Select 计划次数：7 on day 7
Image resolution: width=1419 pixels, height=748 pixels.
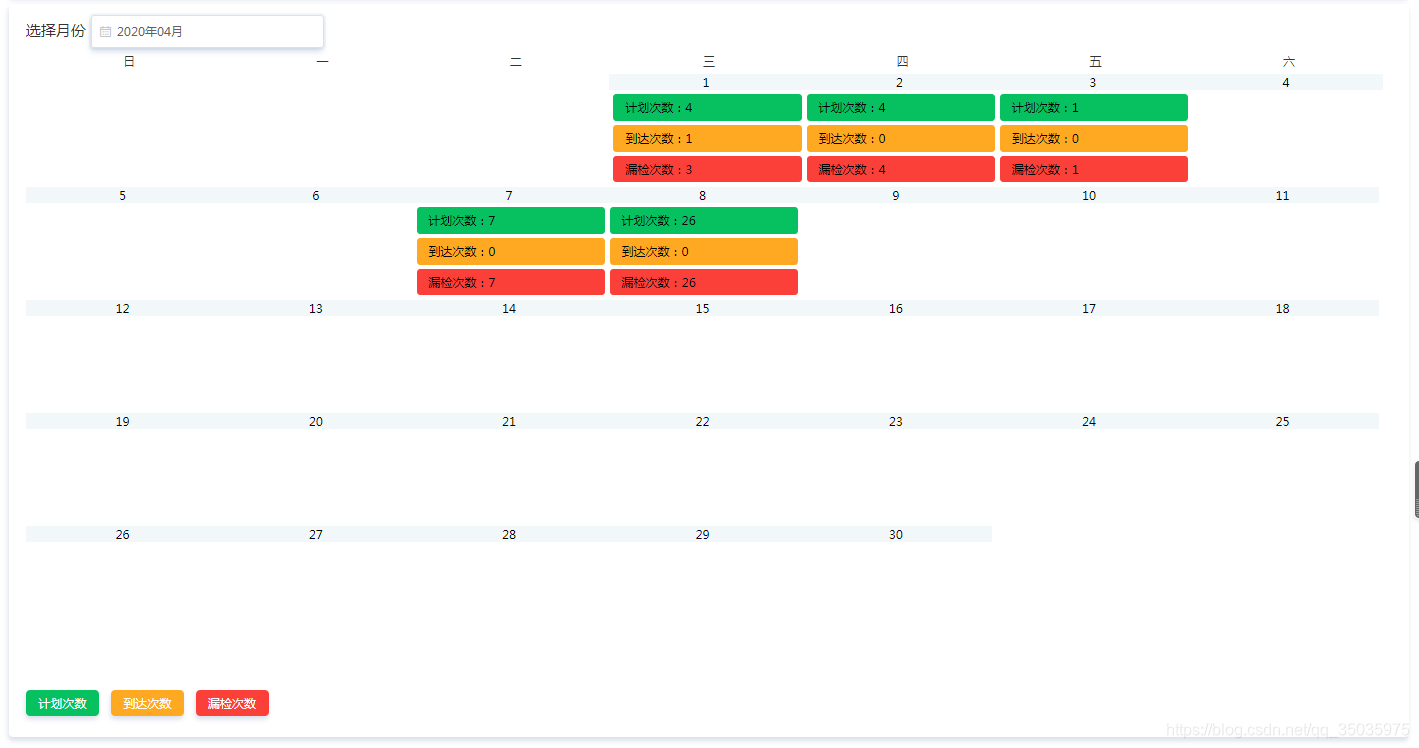coord(510,220)
